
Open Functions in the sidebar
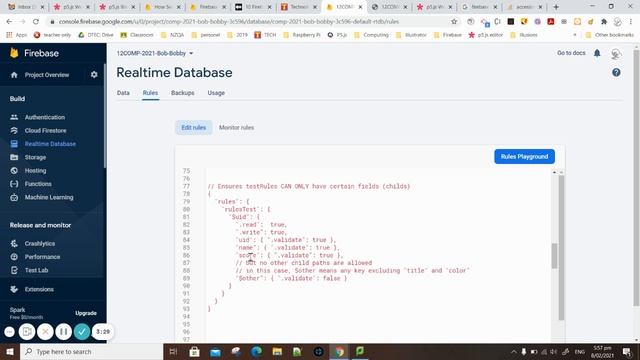38,184
